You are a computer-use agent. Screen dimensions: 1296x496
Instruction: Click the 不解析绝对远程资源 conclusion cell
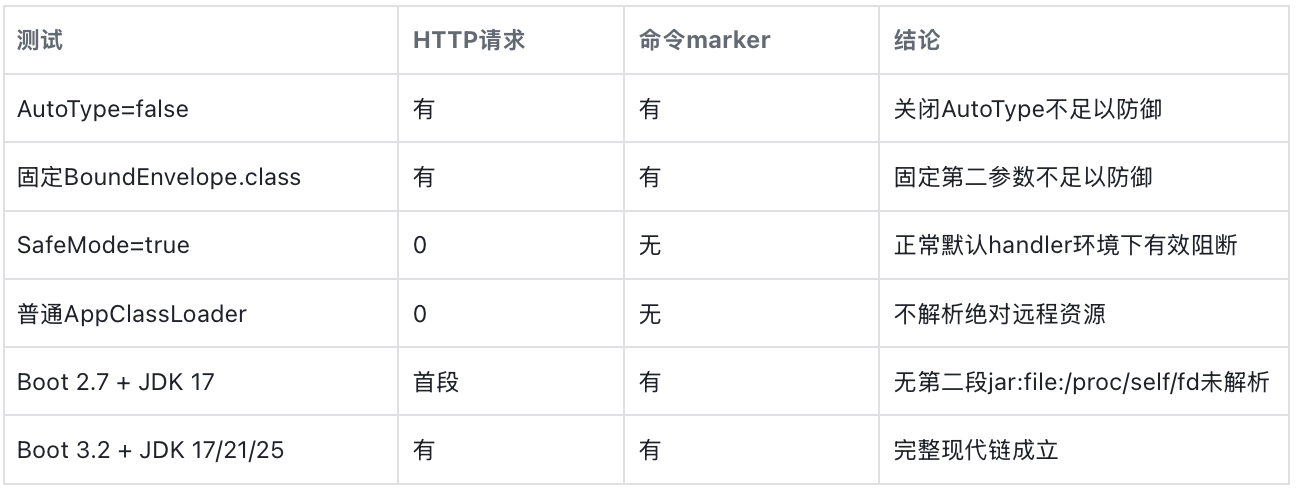pyautogui.click(x=1084, y=313)
